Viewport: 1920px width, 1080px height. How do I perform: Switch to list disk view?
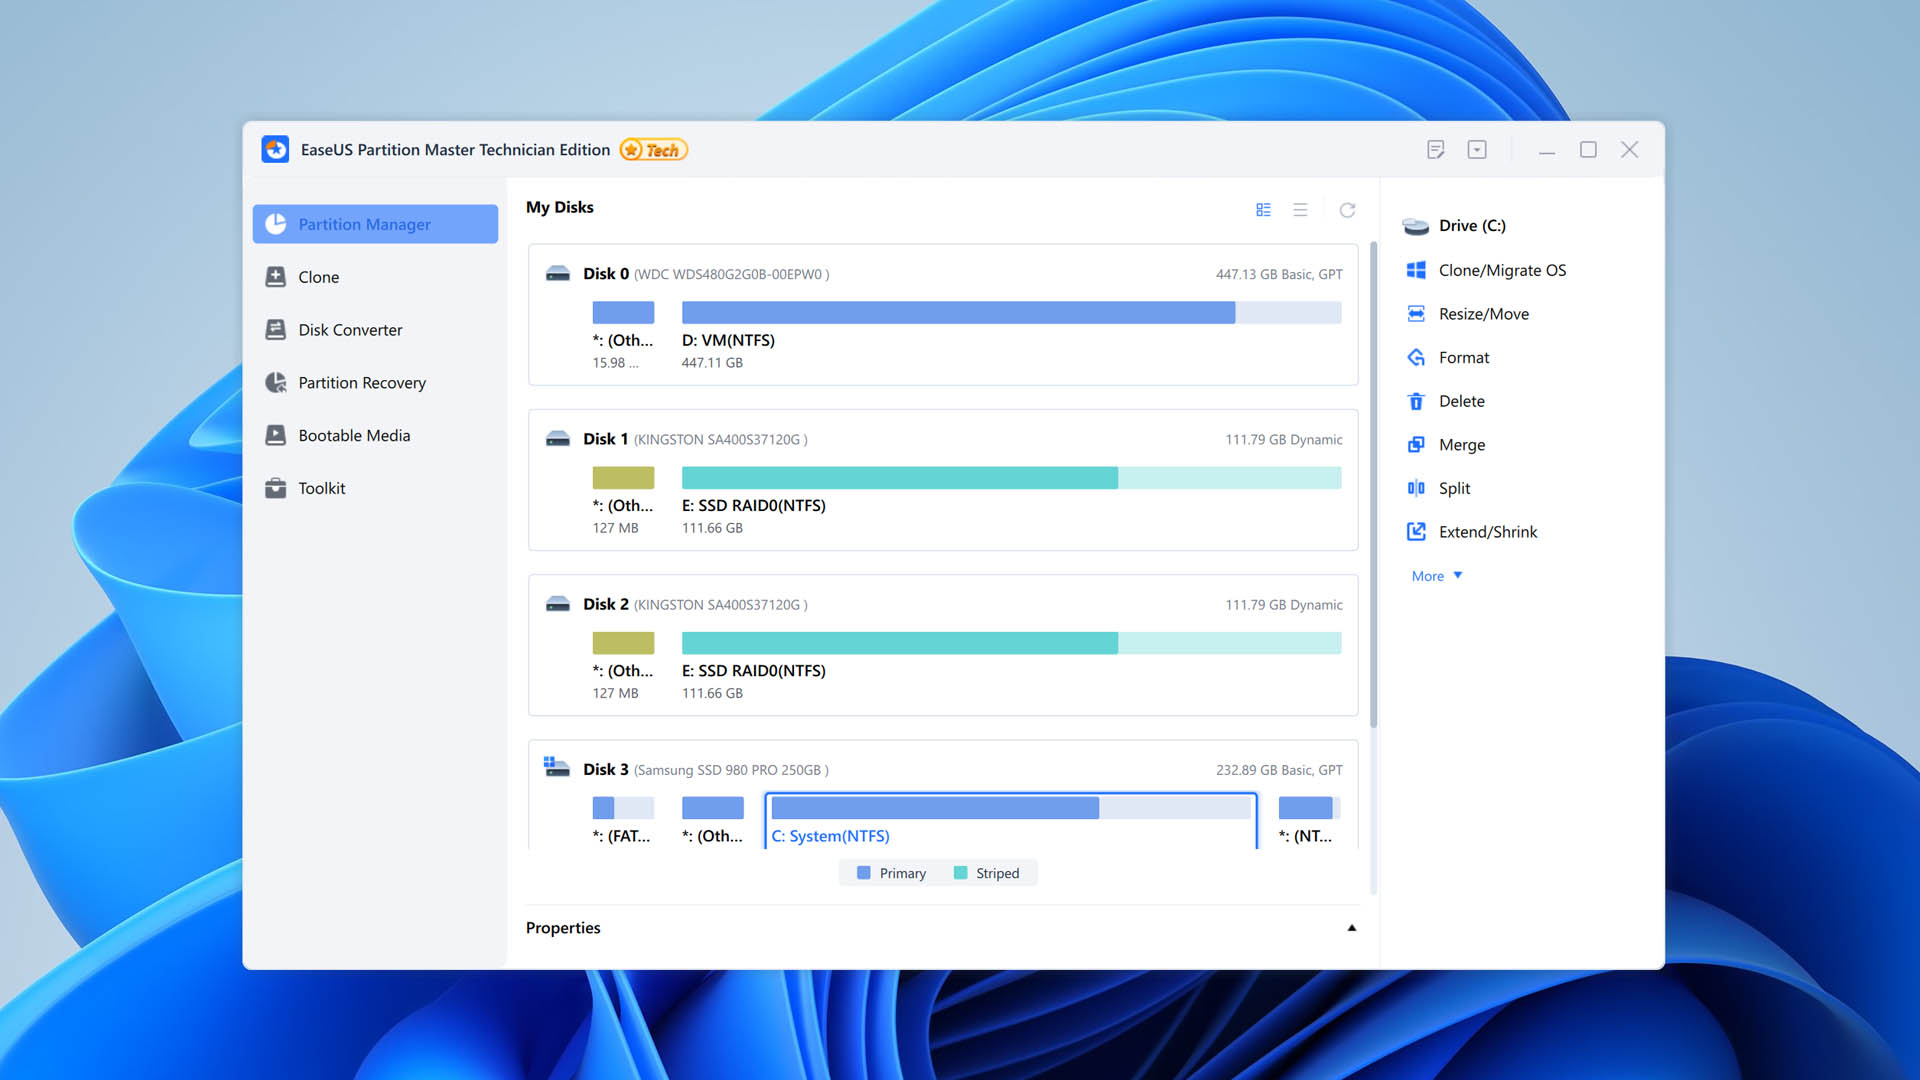point(1300,210)
